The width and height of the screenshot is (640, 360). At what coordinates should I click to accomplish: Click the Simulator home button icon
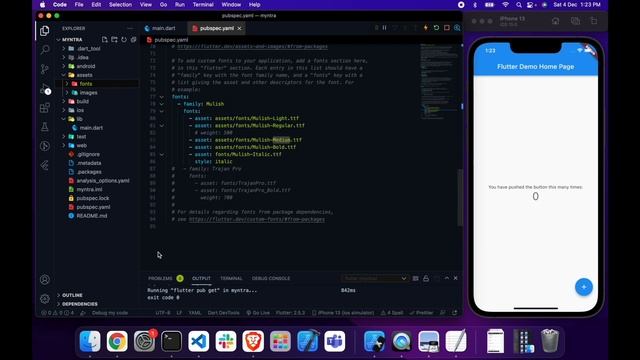click(556, 21)
